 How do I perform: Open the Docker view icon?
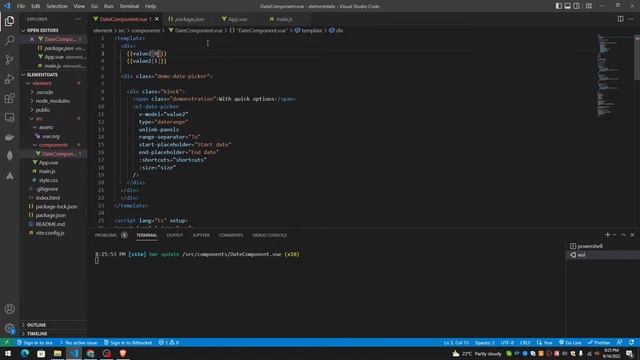point(9,137)
